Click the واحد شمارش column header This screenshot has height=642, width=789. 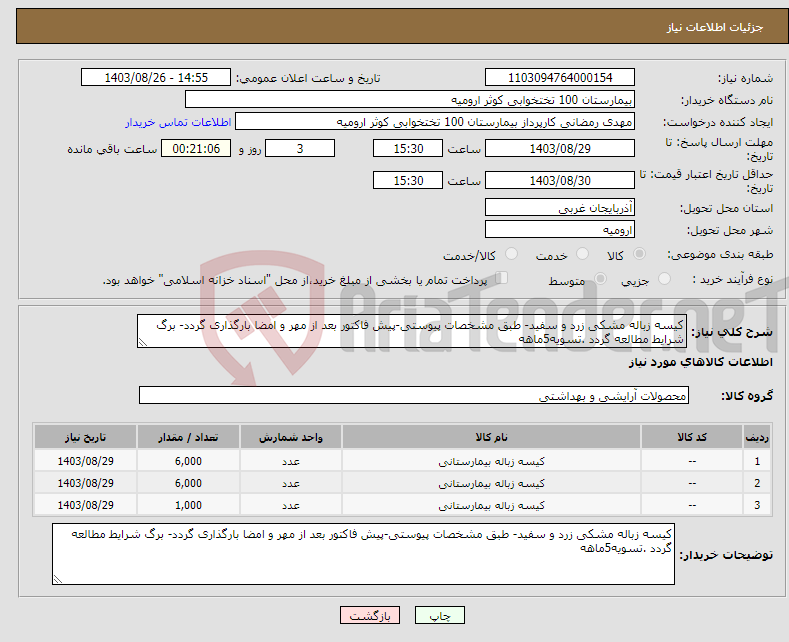click(291, 437)
